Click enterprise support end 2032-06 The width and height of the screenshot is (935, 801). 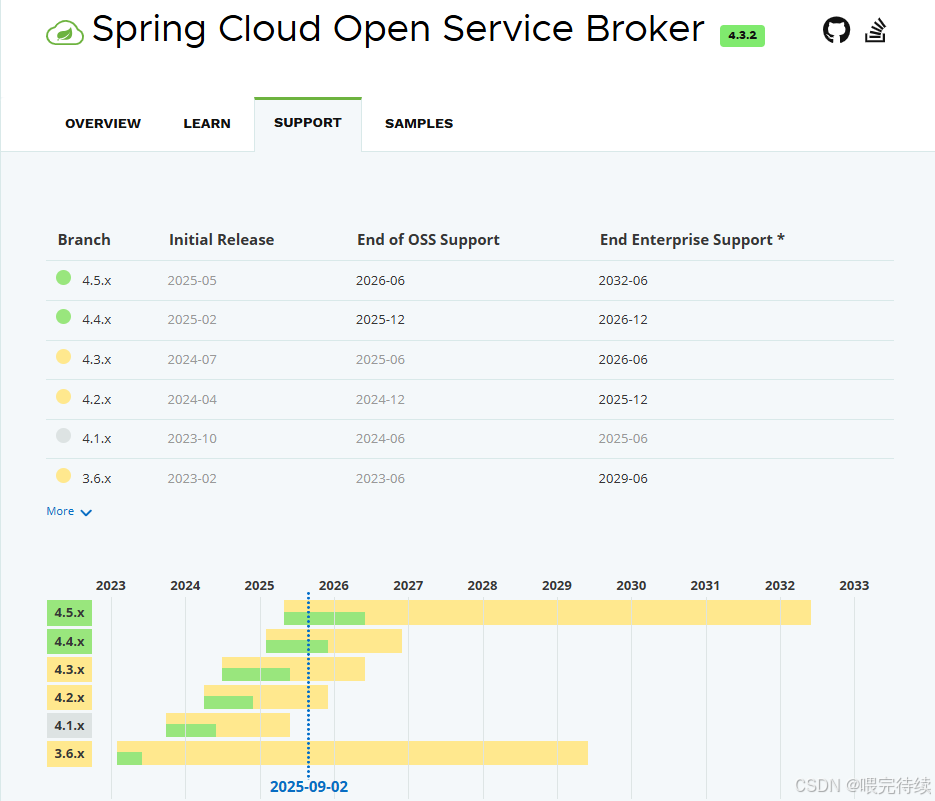(623, 280)
